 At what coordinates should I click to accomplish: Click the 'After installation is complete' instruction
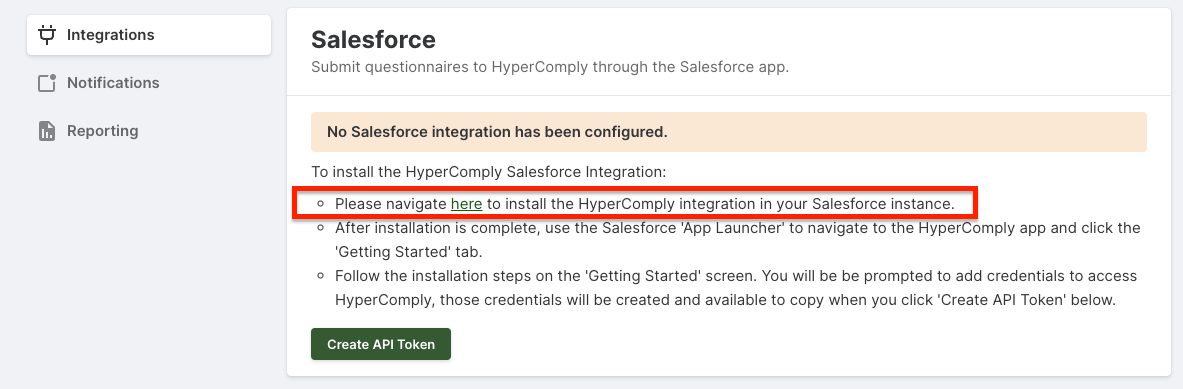point(737,240)
